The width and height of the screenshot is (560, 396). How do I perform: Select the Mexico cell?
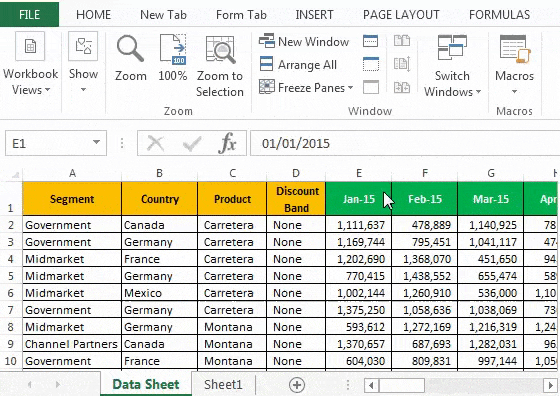(159, 293)
